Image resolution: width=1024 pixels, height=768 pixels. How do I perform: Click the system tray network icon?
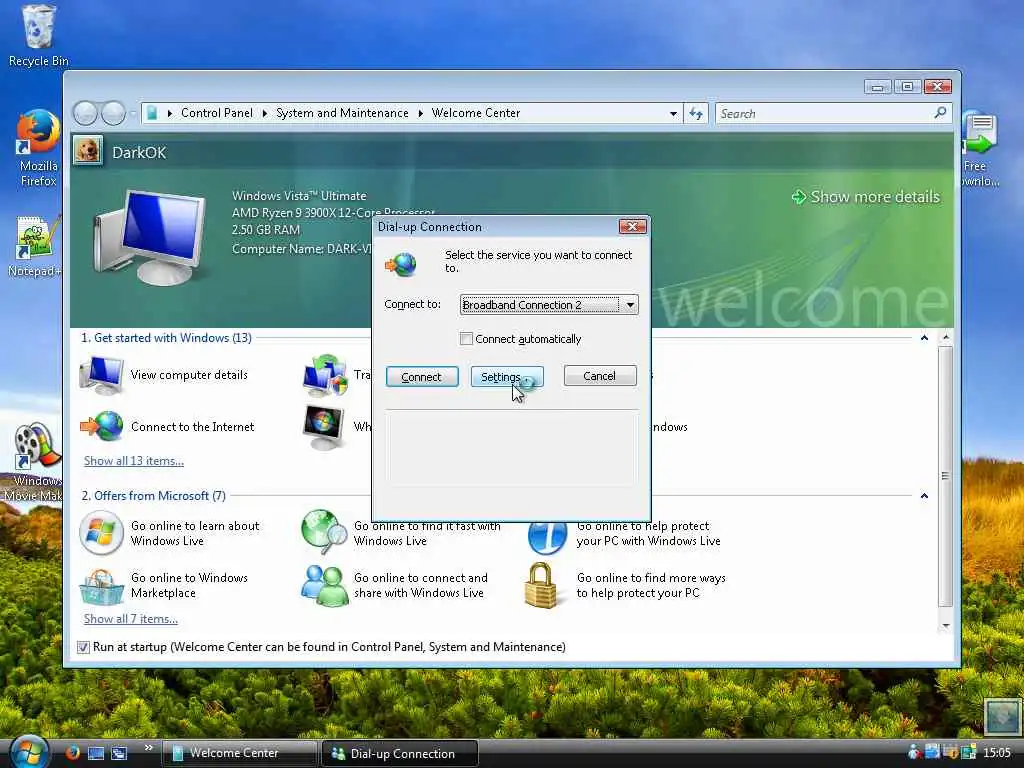932,752
